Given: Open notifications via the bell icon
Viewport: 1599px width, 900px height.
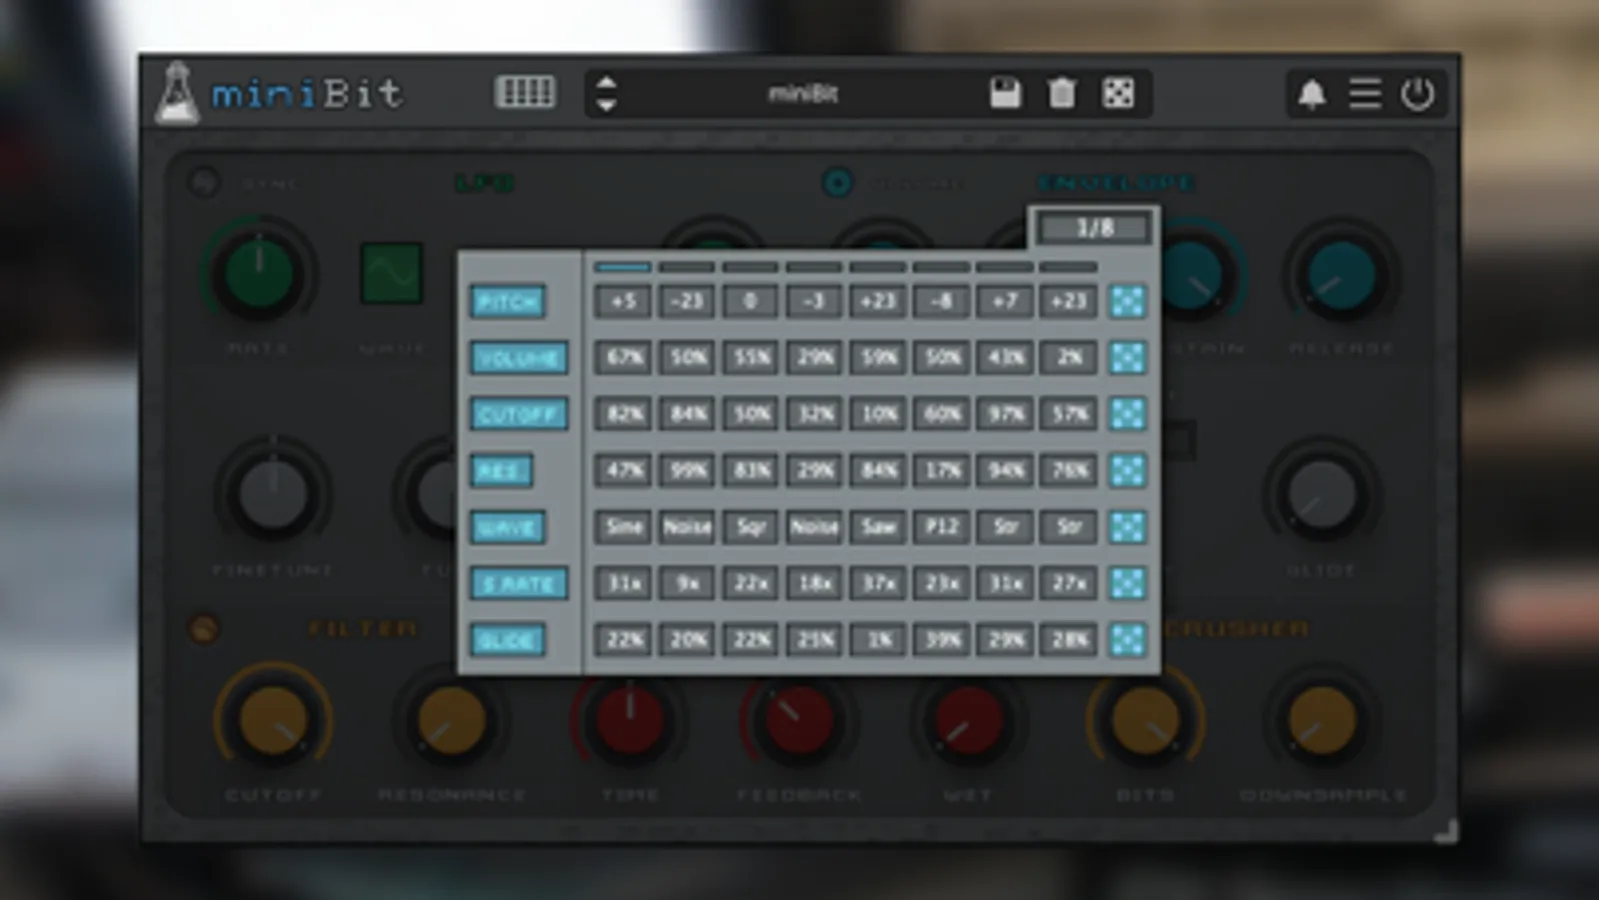Looking at the screenshot, I should (x=1311, y=94).
